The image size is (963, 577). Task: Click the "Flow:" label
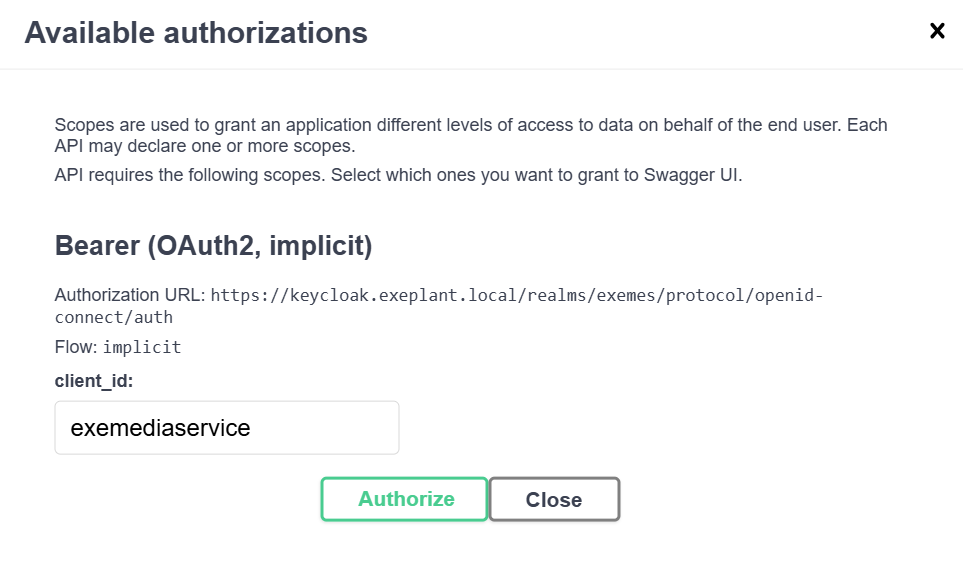coord(76,347)
